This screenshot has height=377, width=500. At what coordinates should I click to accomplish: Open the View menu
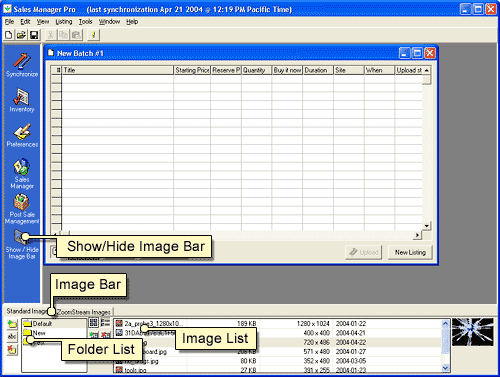pyautogui.click(x=43, y=22)
